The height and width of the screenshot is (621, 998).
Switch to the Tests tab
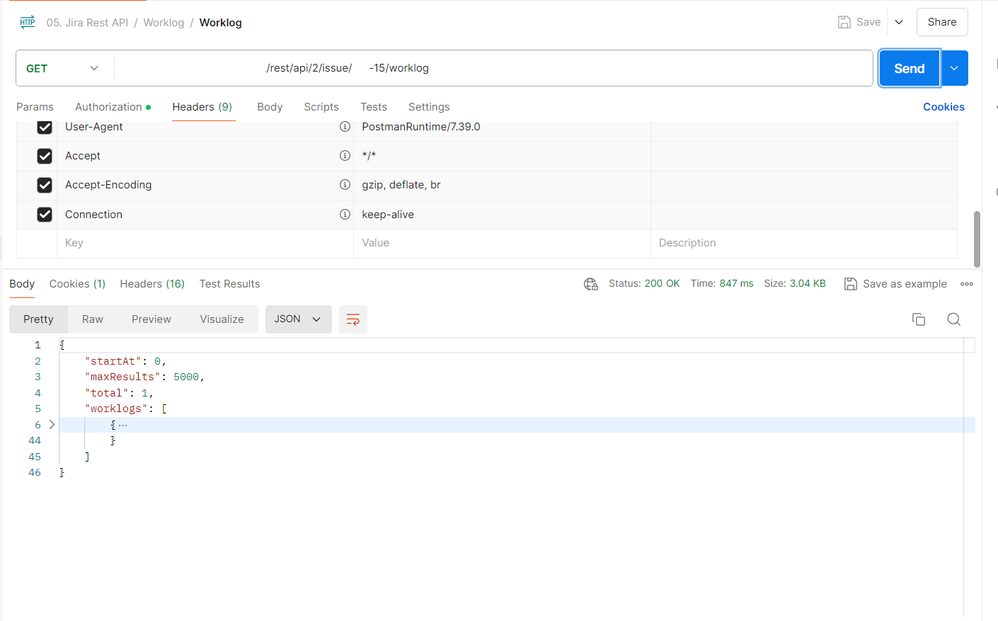(373, 106)
